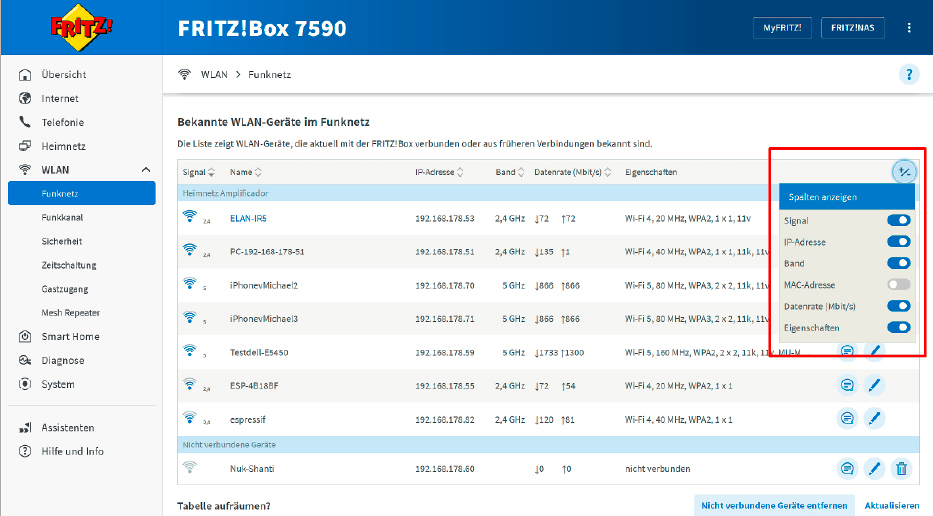Collapse the WLAN menu chevron
933x516 pixels.
[x=146, y=170]
